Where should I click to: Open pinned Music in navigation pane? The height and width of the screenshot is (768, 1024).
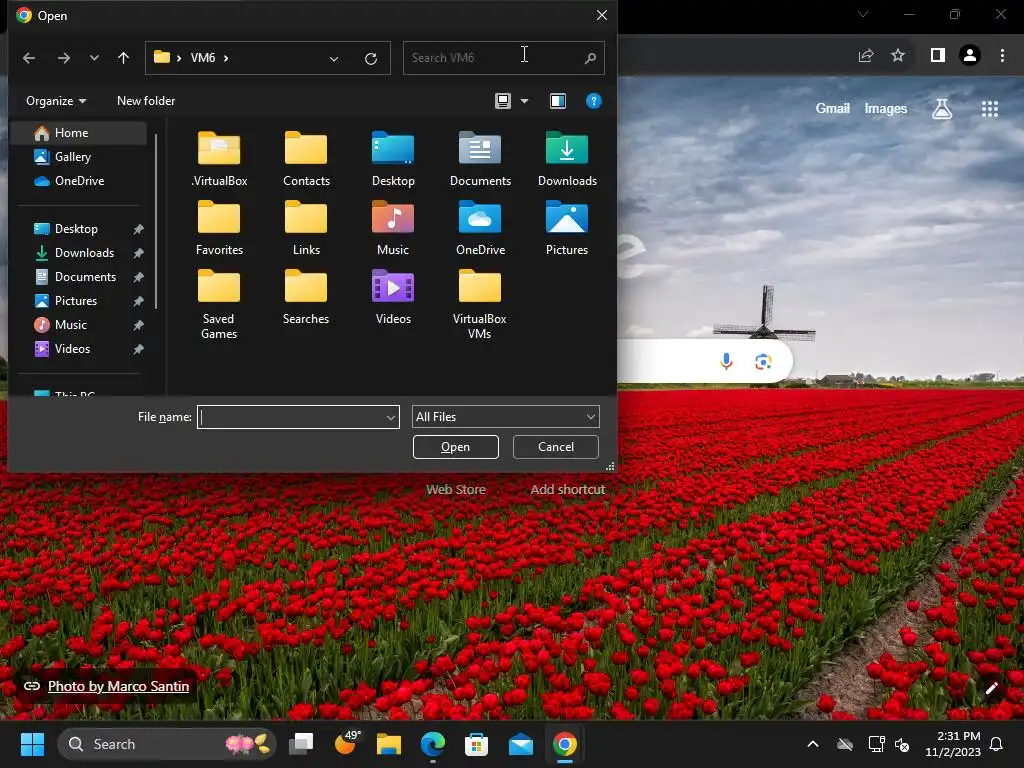pyautogui.click(x=71, y=325)
